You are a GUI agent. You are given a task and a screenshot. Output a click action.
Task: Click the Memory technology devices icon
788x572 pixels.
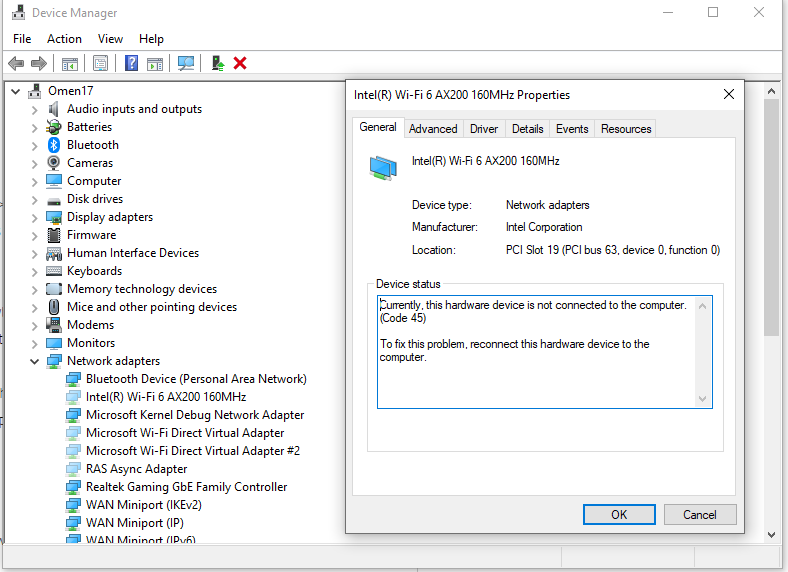[54, 289]
